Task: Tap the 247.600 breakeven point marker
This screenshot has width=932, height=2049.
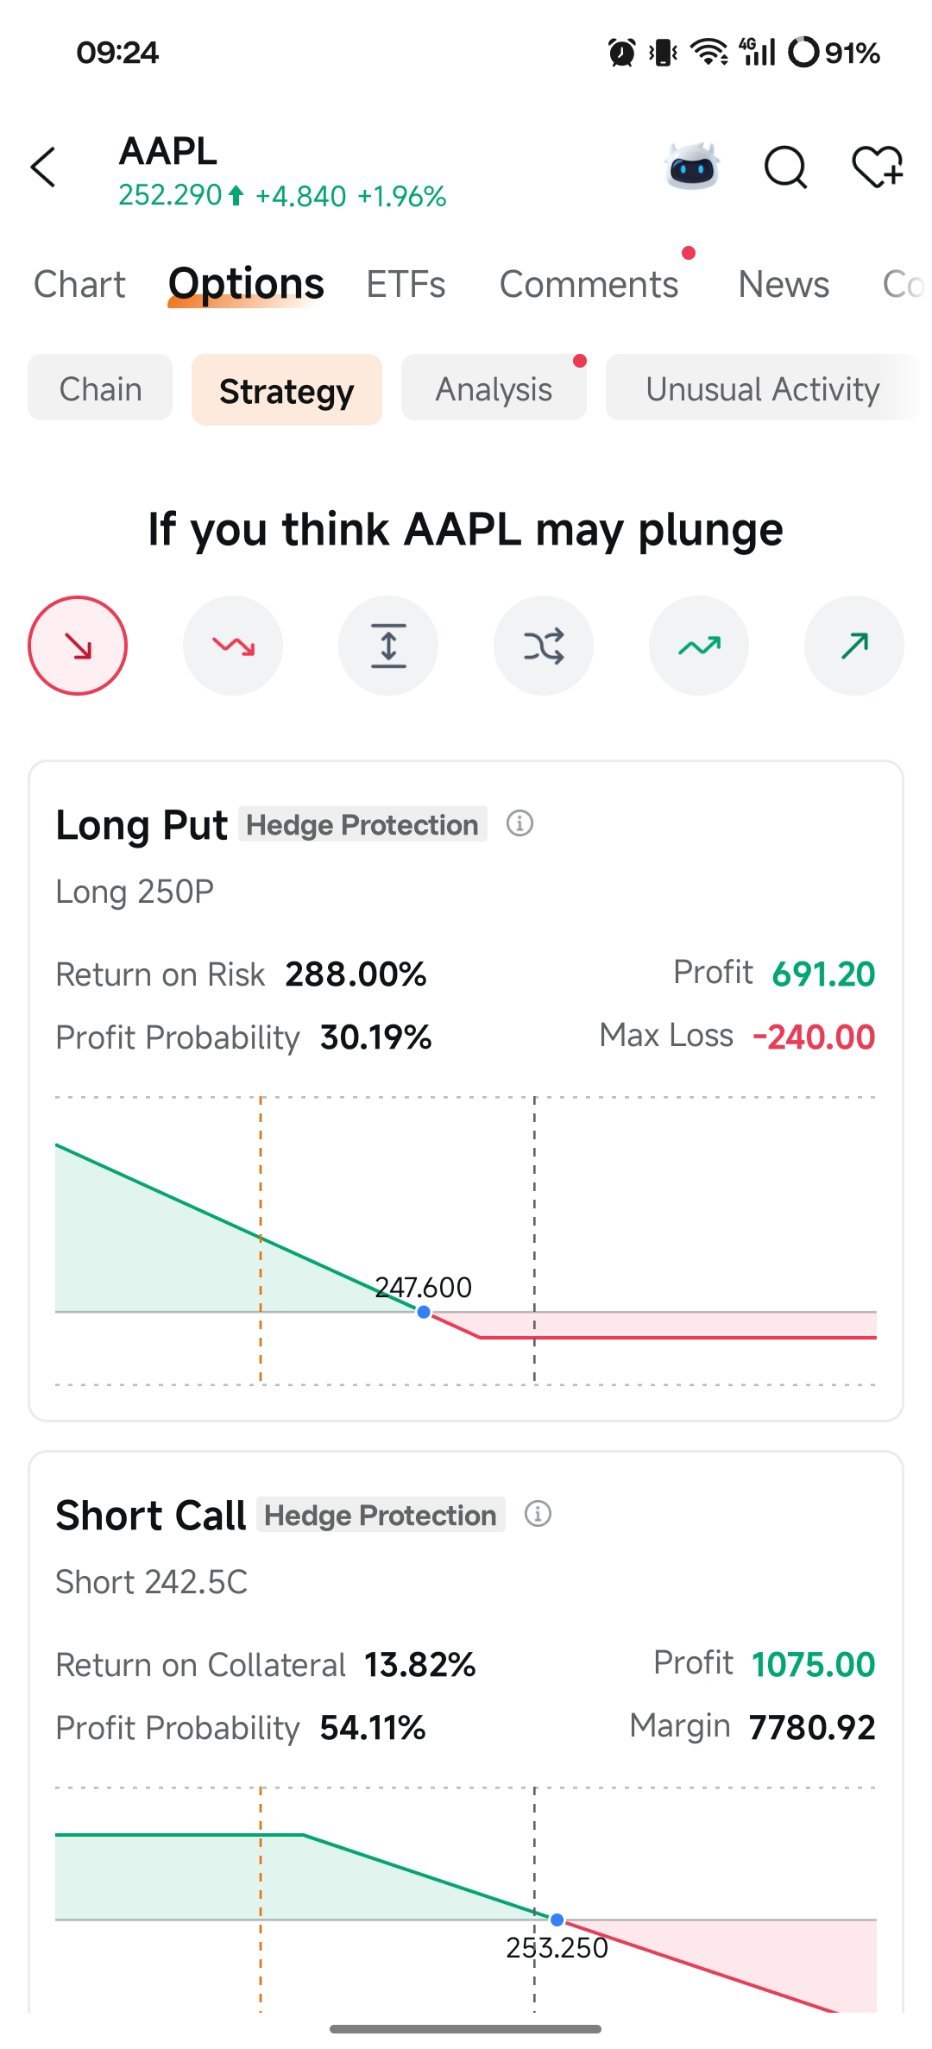Action: pyautogui.click(x=424, y=1312)
